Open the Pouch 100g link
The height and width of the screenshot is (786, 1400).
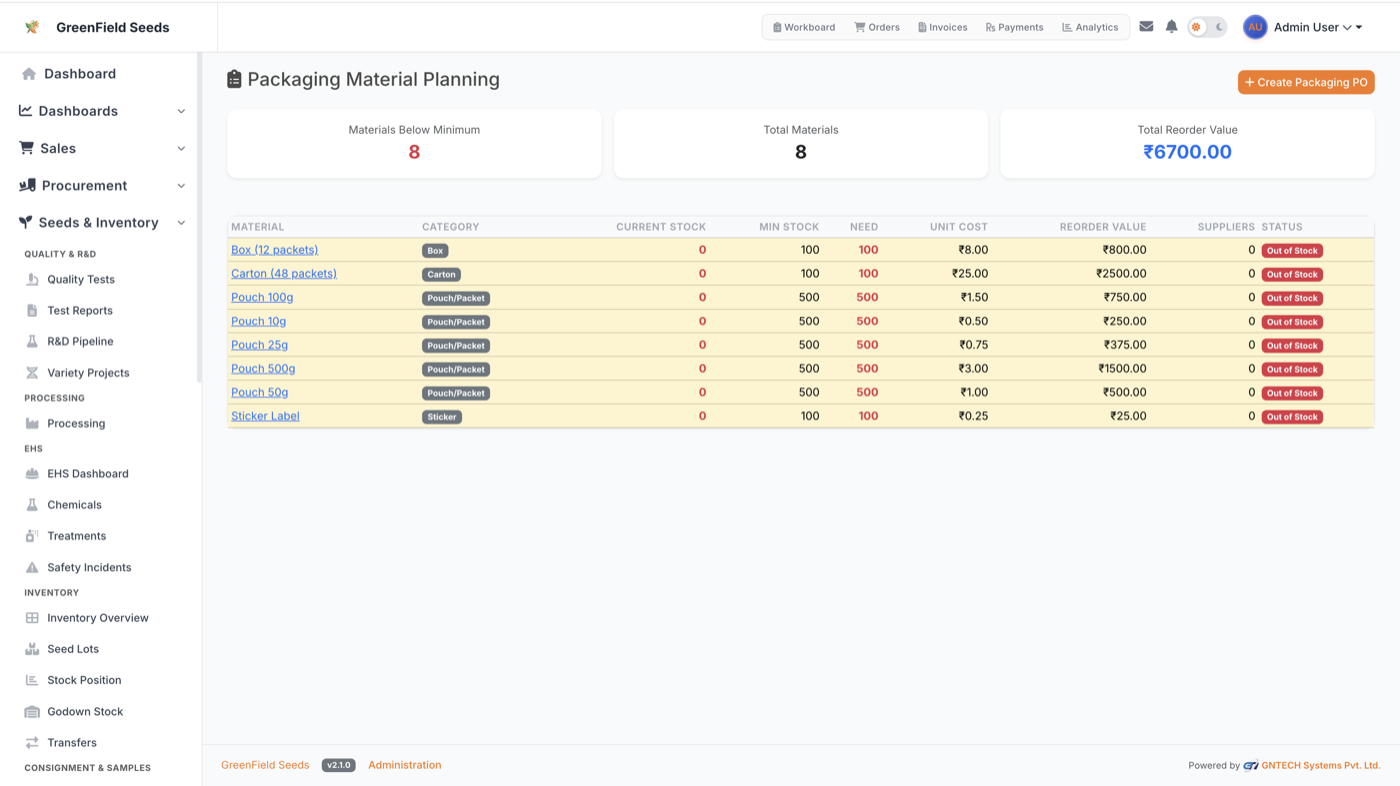coord(262,297)
